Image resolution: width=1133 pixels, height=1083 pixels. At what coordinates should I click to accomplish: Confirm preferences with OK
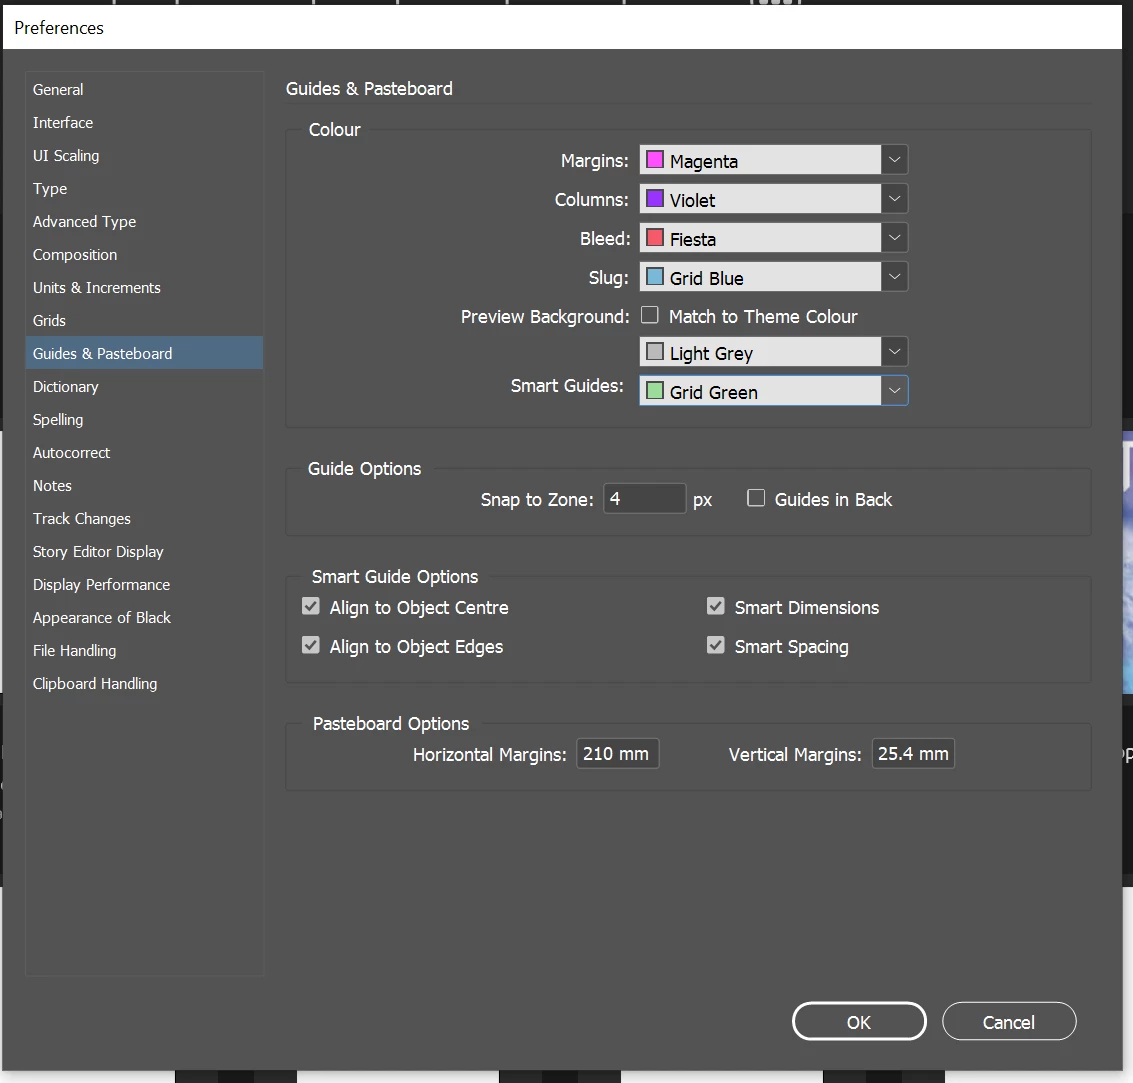pos(859,1022)
